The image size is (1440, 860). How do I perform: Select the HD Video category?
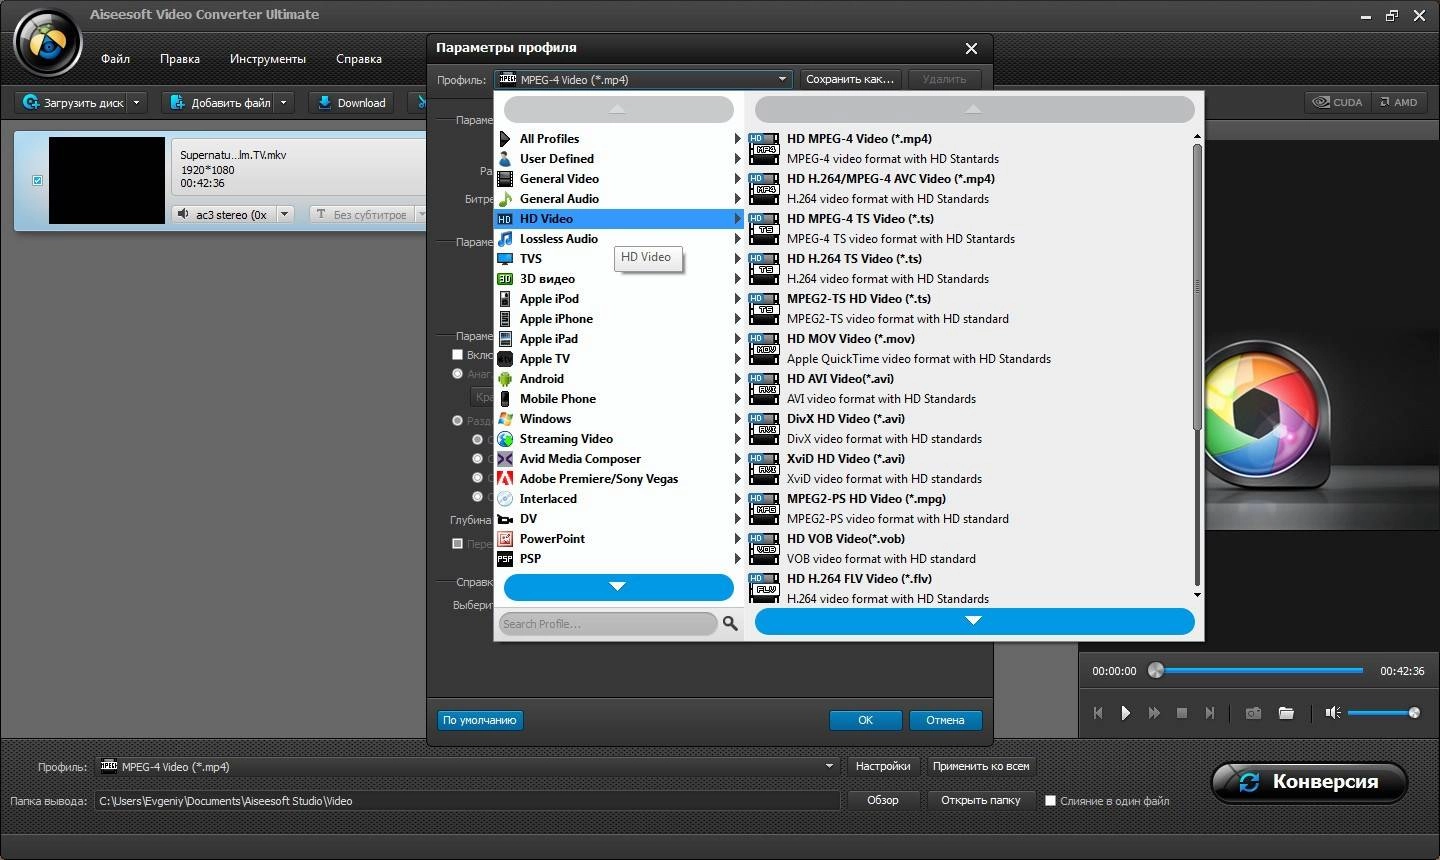point(619,219)
